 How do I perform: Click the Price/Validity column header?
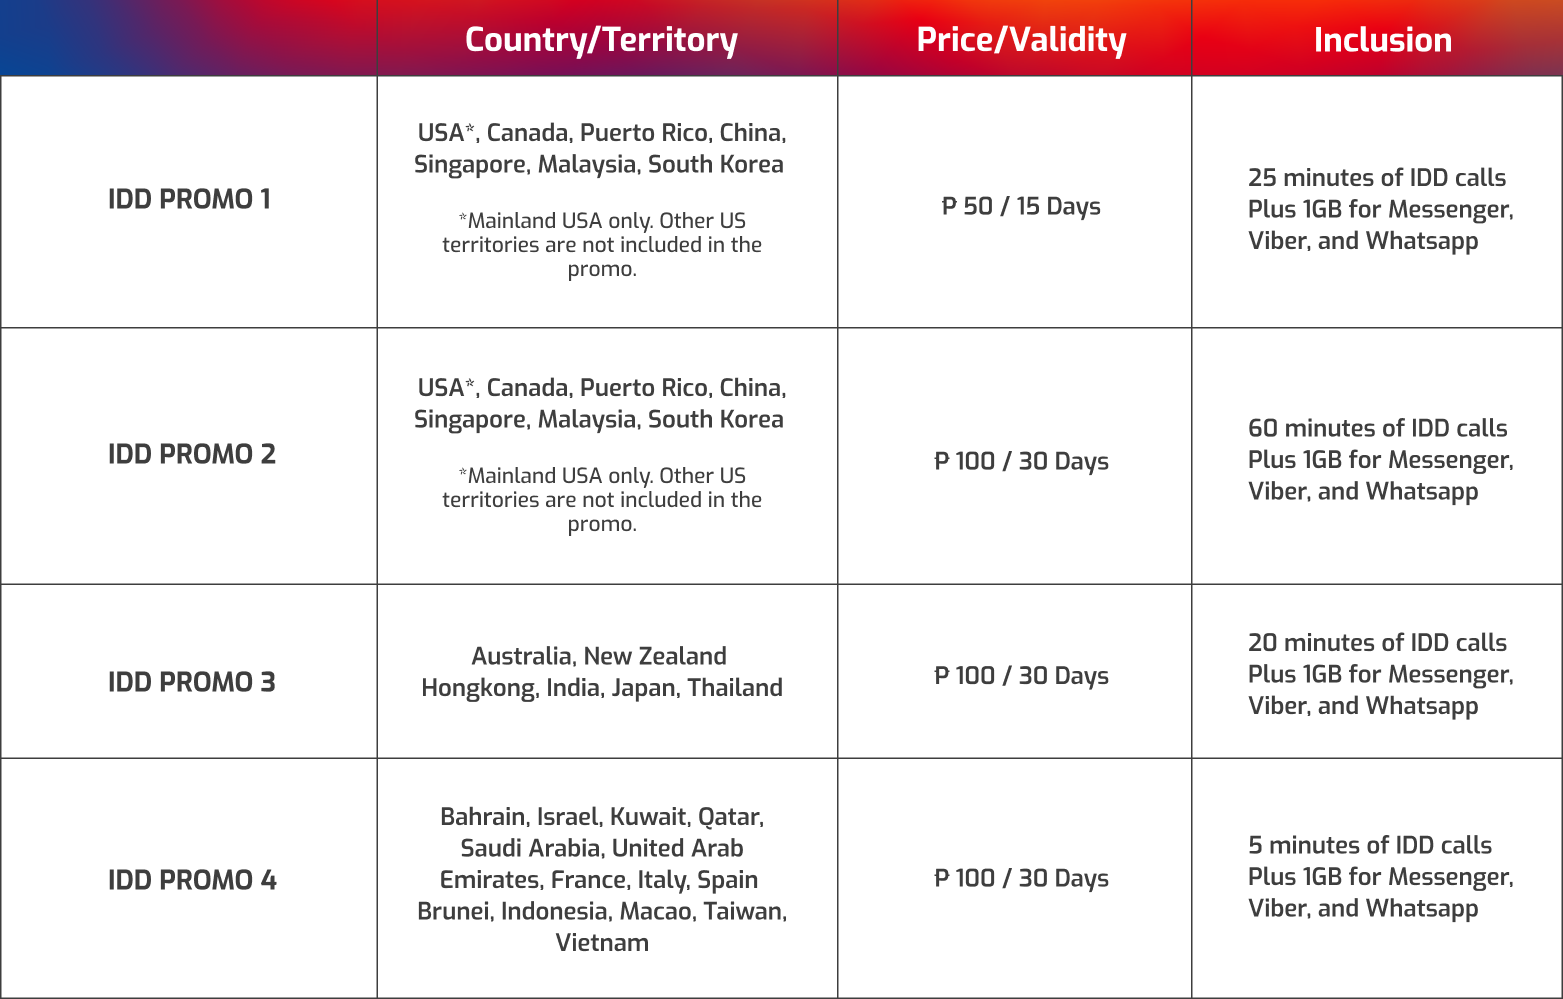coord(1021,40)
